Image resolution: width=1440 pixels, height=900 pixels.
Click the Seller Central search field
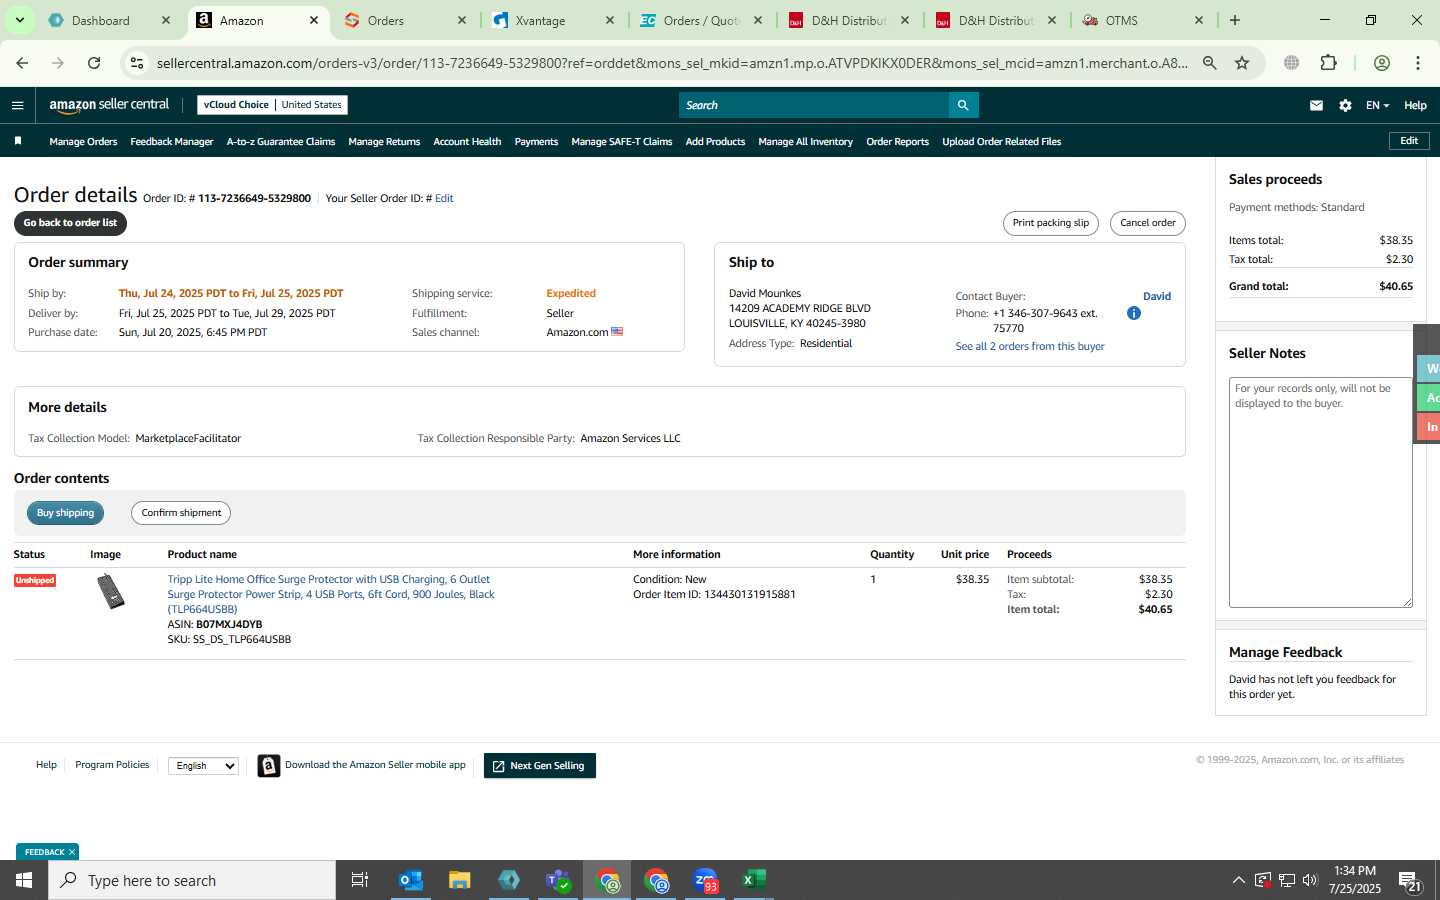[813, 105]
